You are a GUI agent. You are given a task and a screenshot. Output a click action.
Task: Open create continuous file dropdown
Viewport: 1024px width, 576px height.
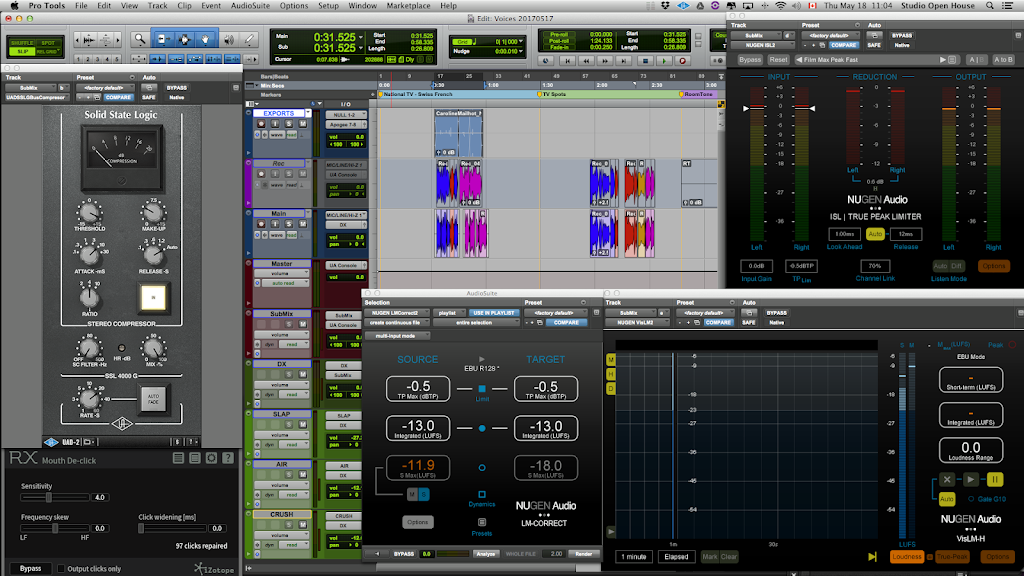coord(396,323)
